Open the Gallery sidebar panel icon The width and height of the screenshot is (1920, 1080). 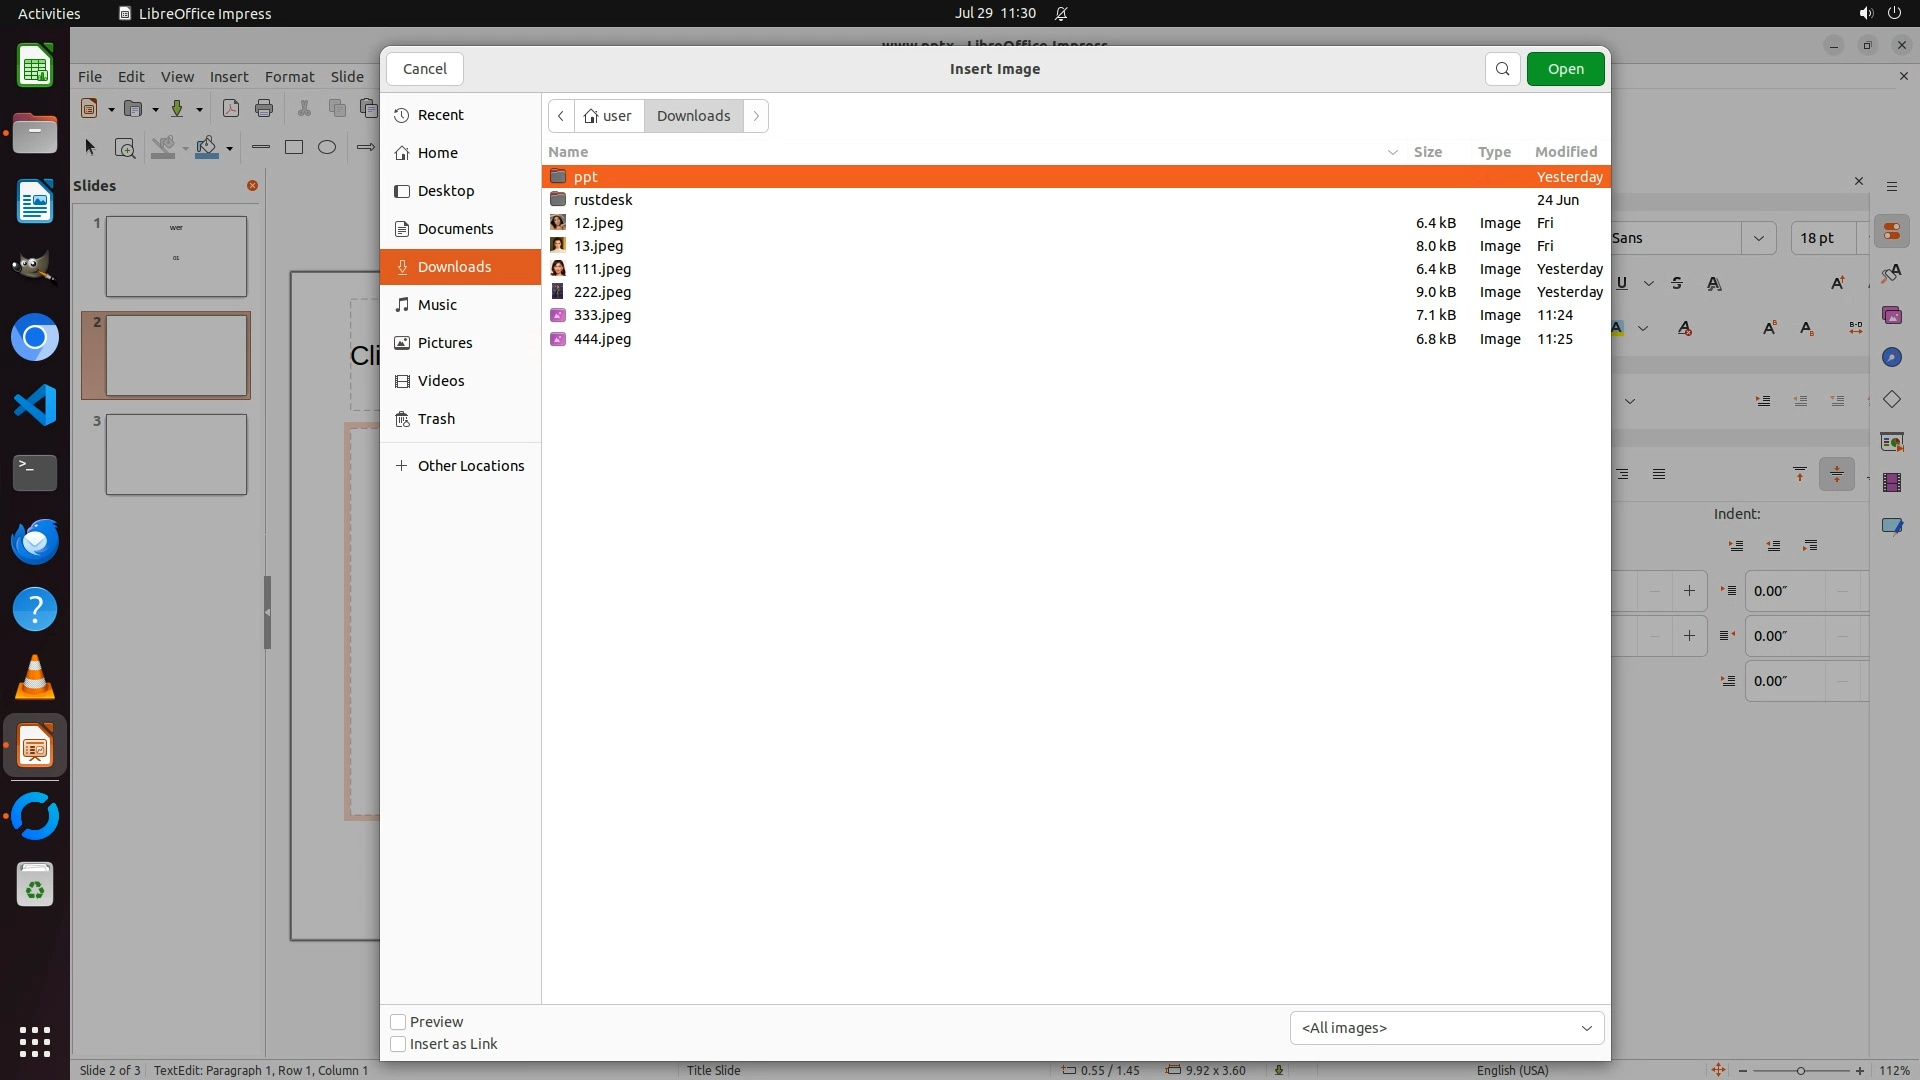tap(1891, 316)
